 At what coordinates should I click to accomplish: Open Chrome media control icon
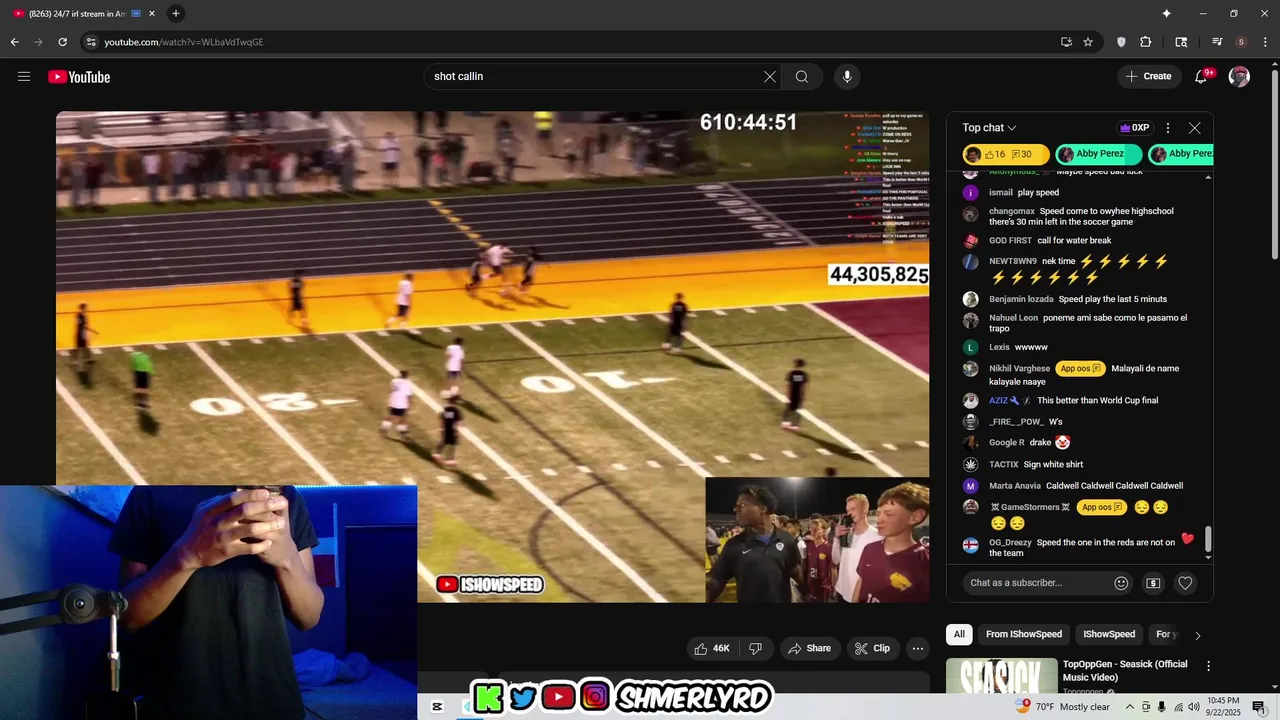click(1217, 42)
